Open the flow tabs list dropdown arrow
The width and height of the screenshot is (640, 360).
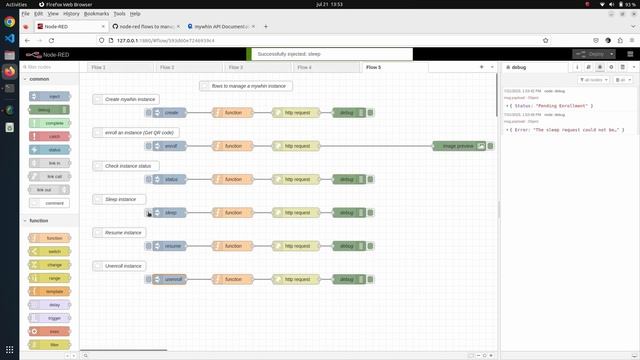[492, 67]
